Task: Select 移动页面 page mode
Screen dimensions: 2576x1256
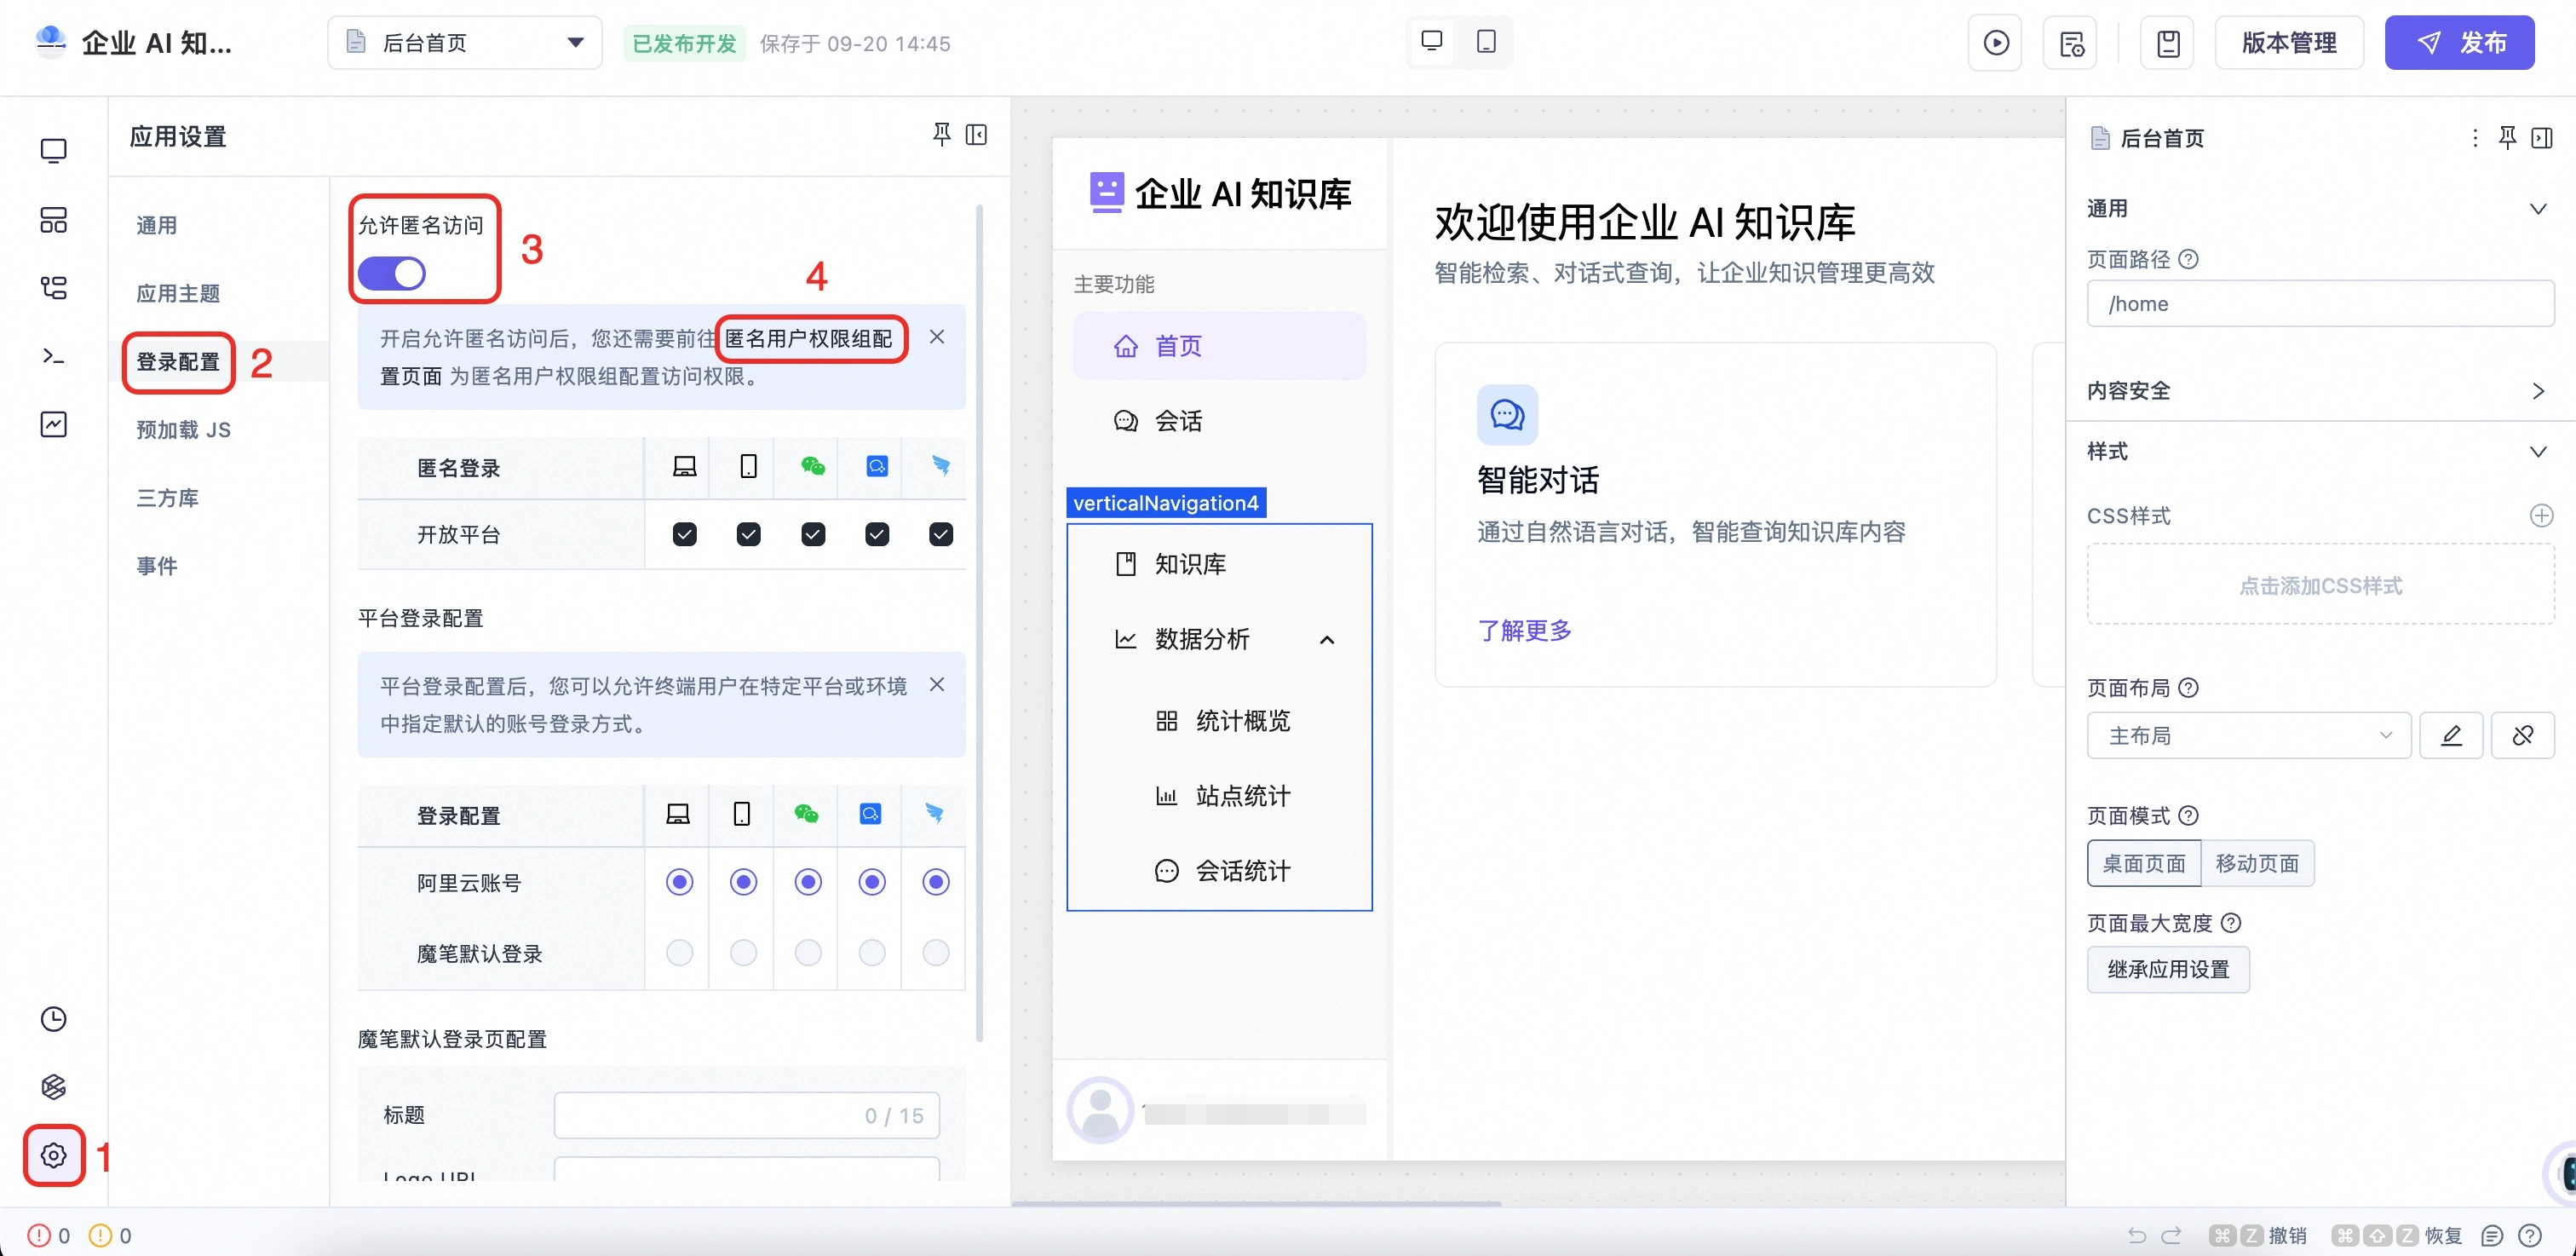Action: (x=2257, y=863)
